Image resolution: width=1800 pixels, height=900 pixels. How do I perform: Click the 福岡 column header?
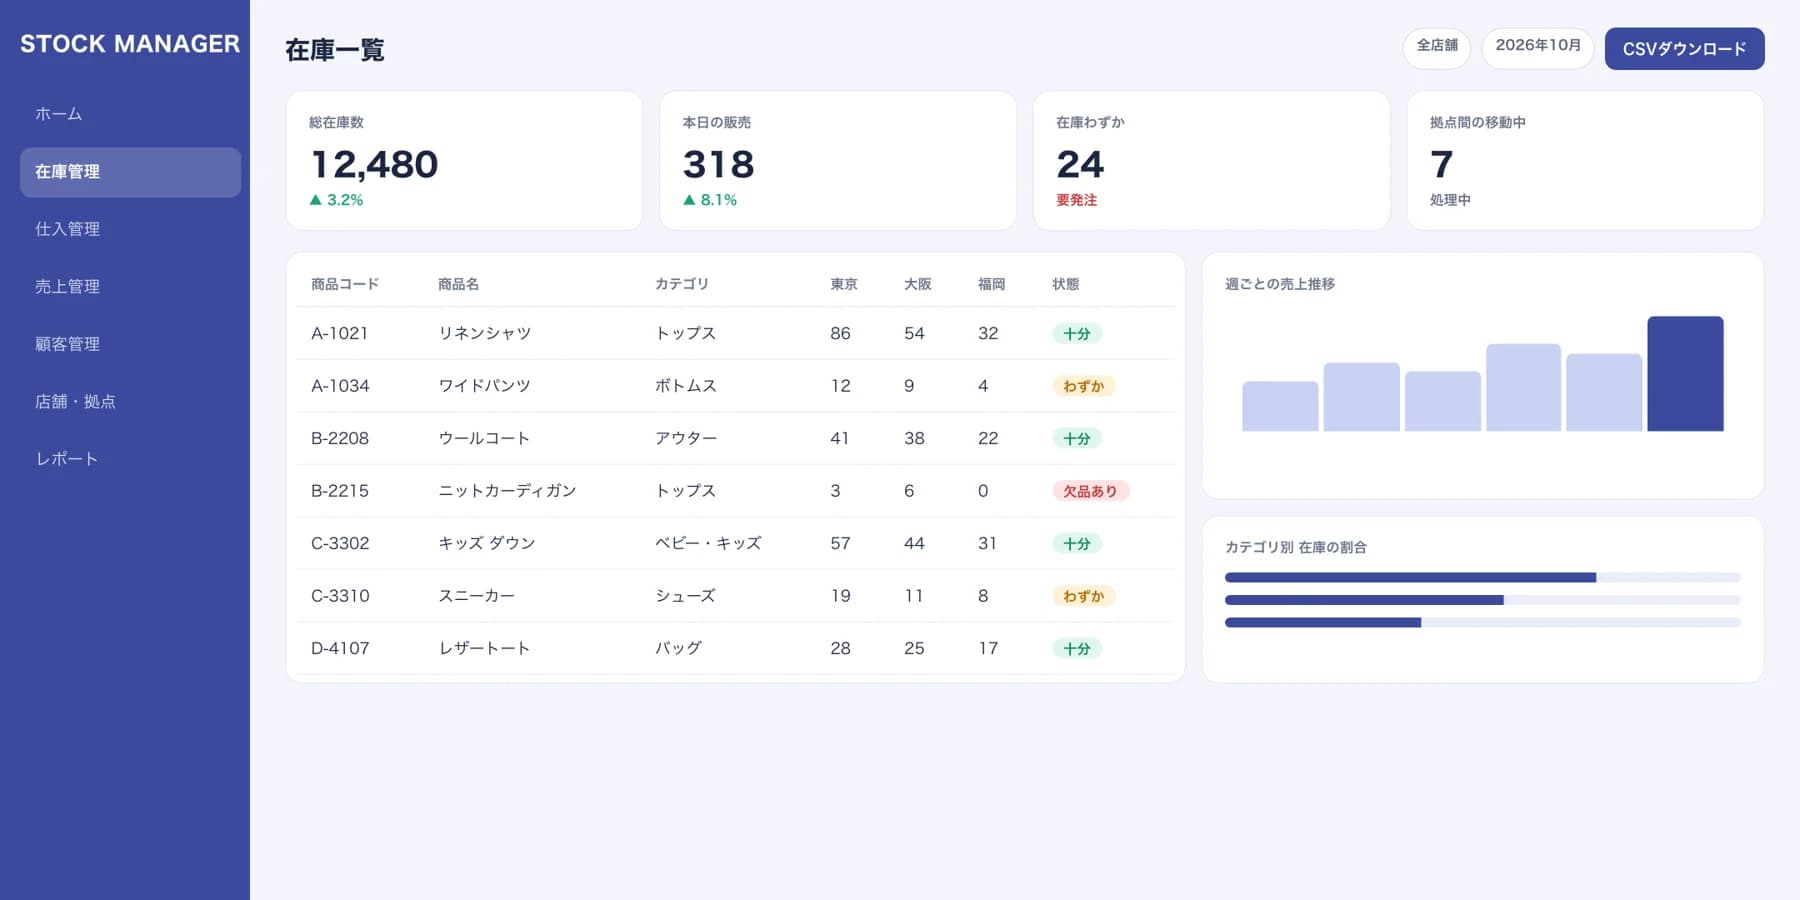click(992, 284)
